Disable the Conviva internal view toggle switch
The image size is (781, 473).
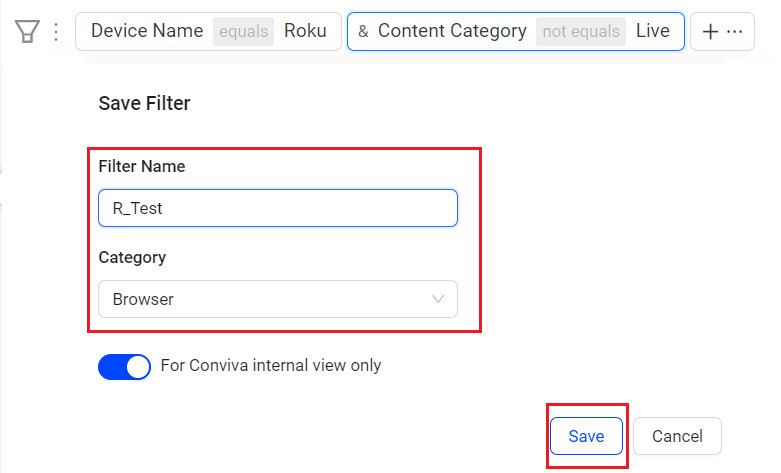tap(125, 367)
